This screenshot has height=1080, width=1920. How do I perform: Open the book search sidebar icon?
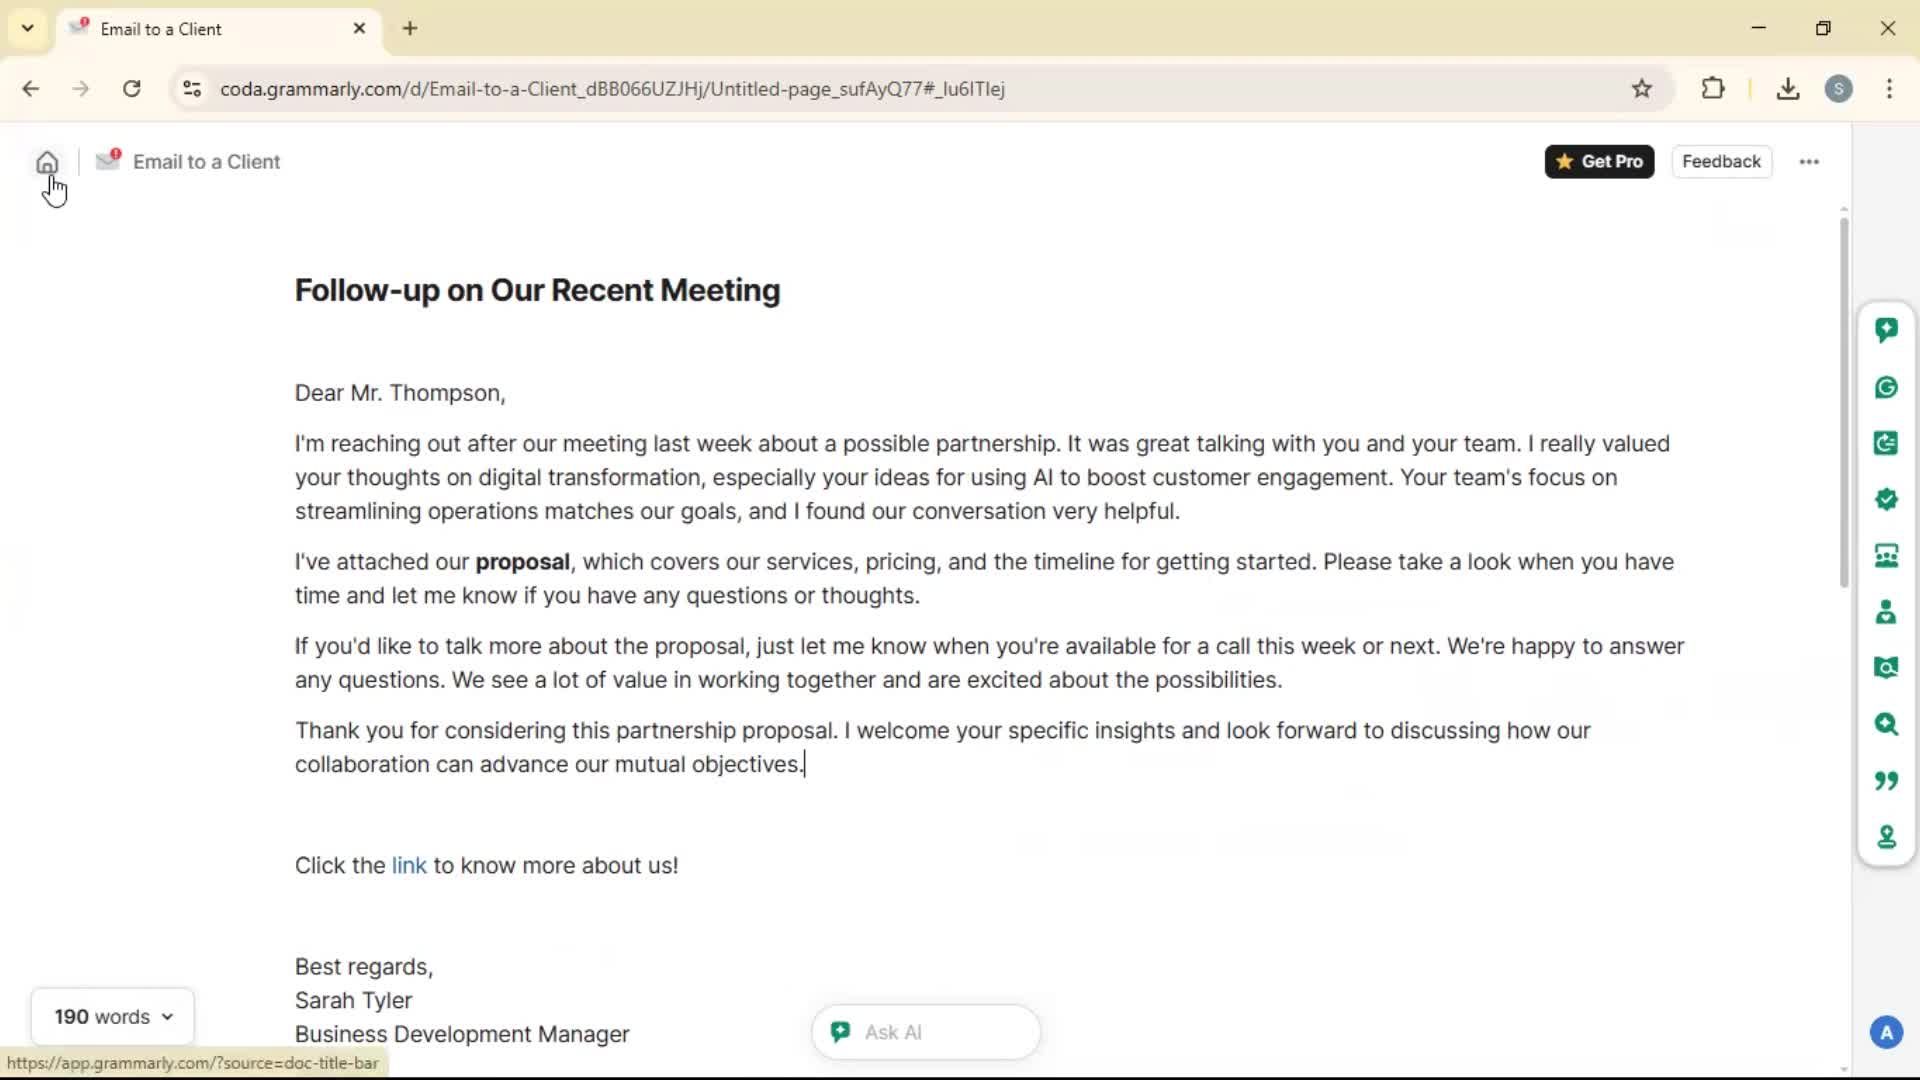[1886, 668]
